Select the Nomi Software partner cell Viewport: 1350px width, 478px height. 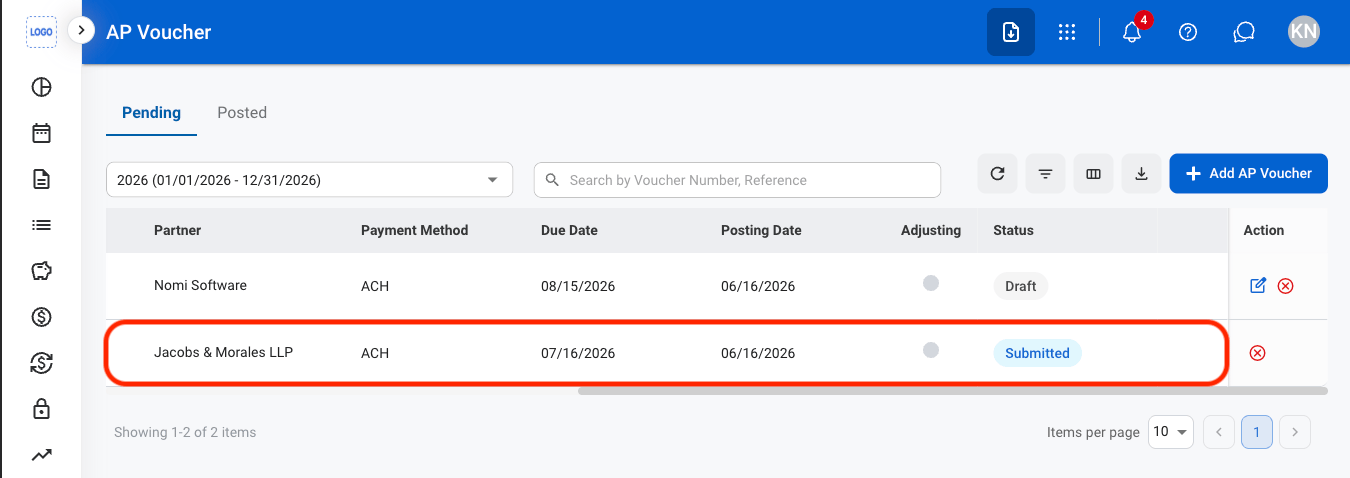[200, 285]
